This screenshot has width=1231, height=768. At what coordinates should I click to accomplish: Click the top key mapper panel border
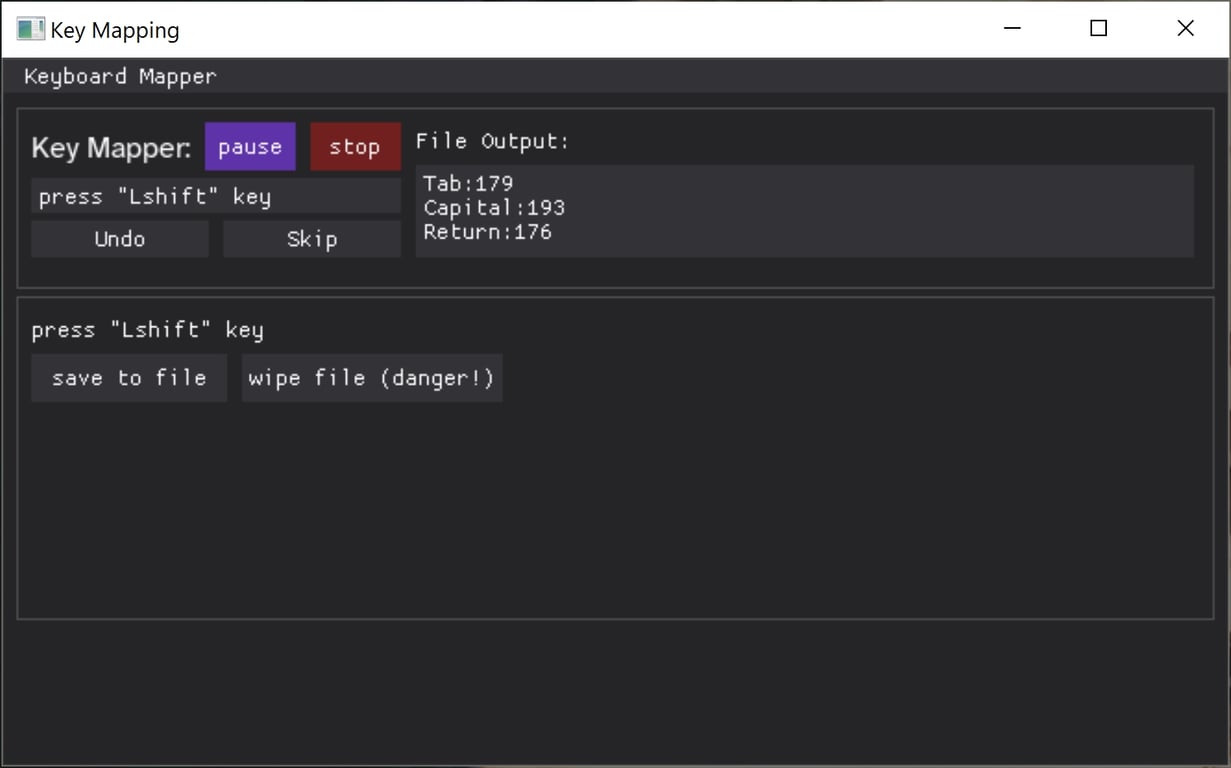(x=615, y=106)
